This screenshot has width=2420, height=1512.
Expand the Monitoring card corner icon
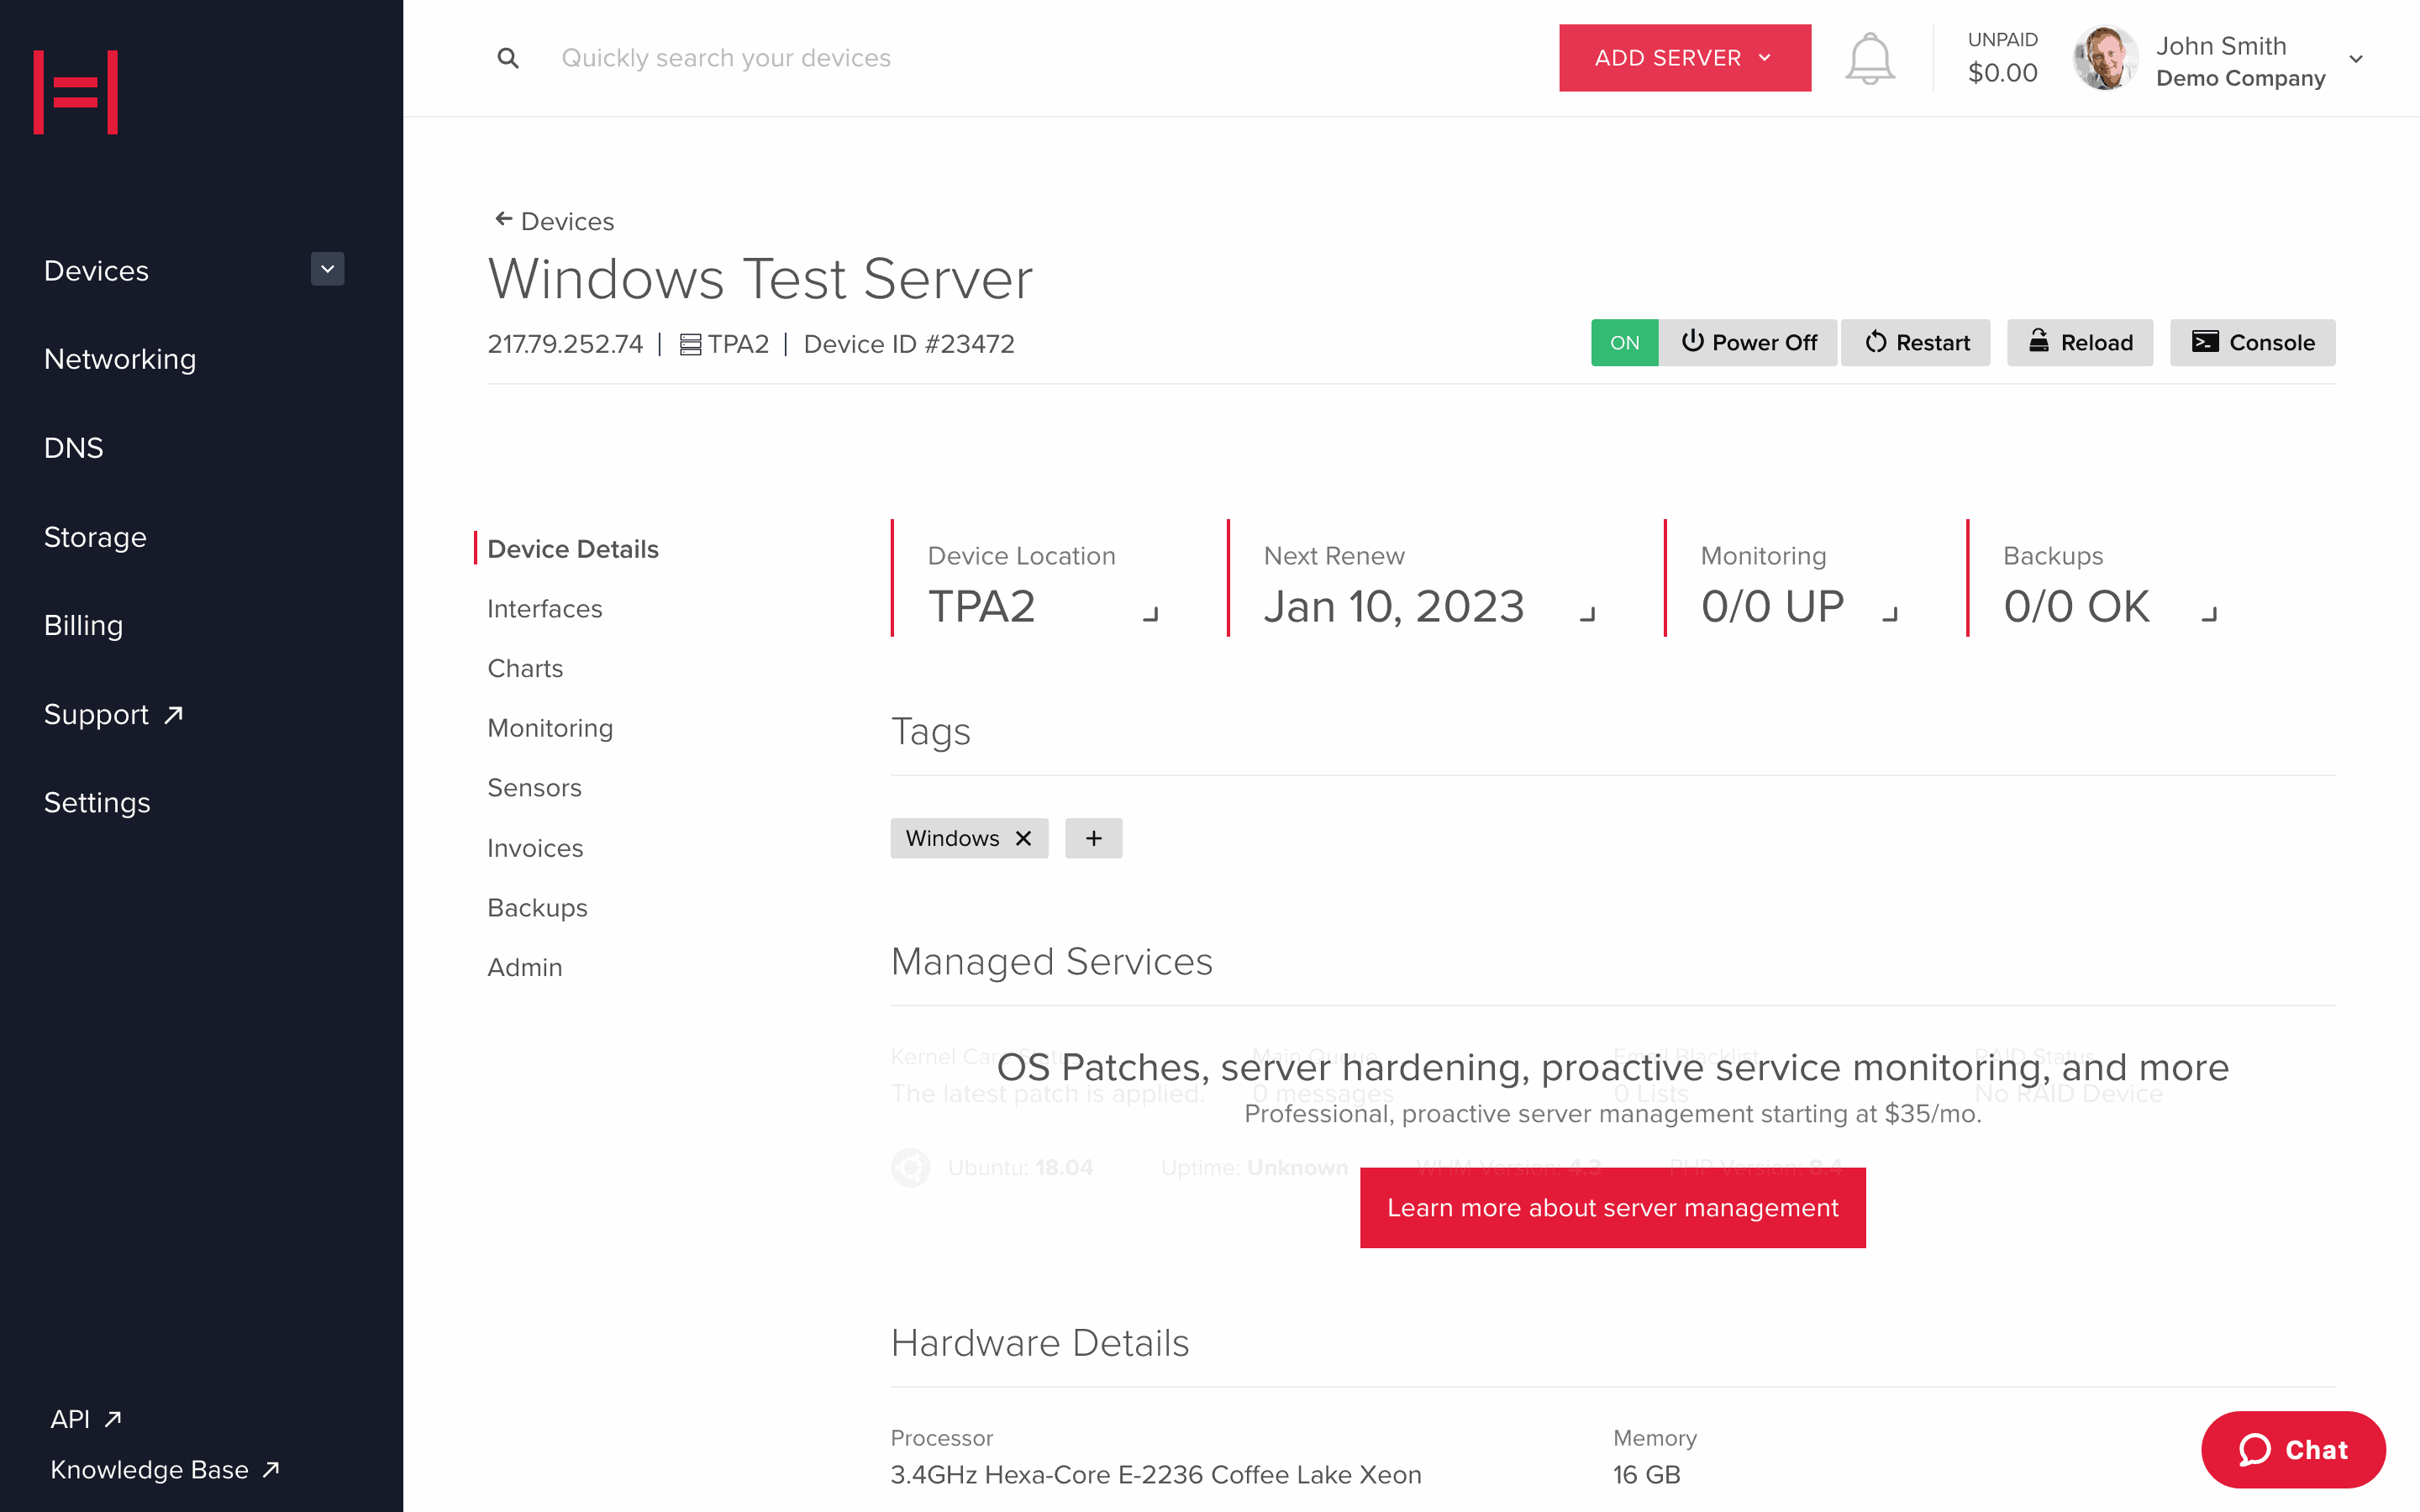click(x=1889, y=613)
